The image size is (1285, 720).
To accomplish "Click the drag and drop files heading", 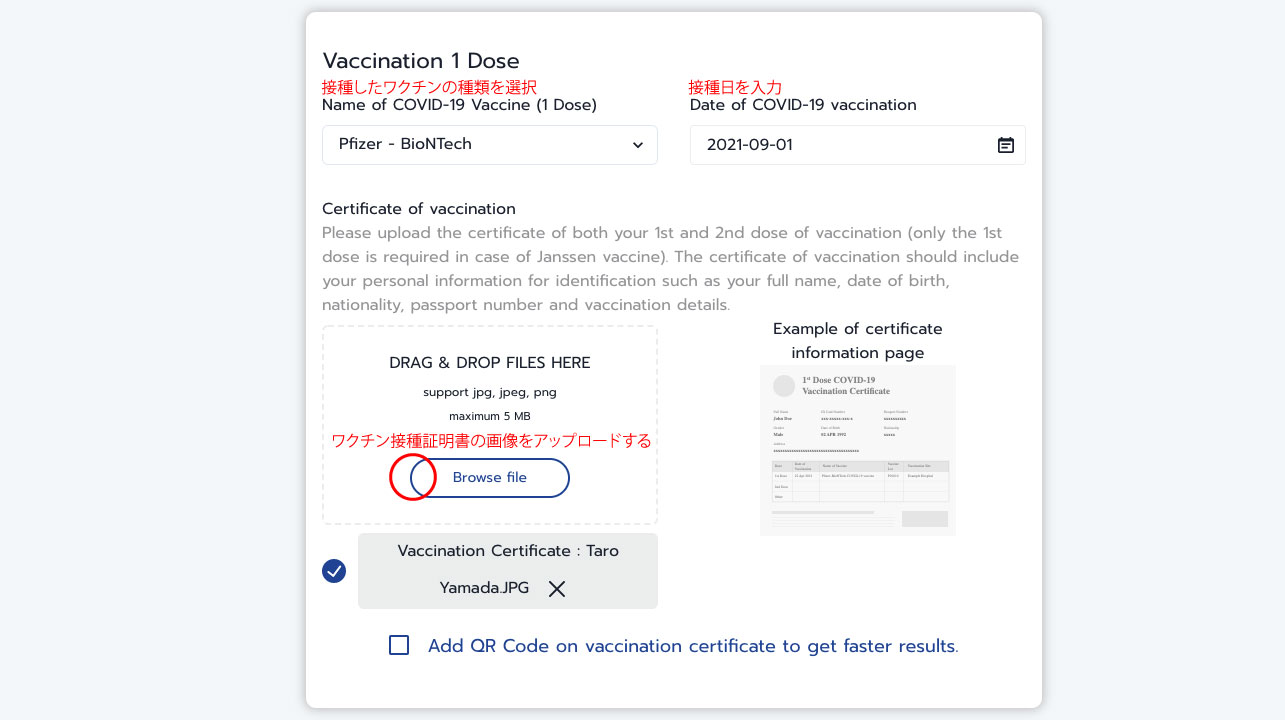I will [x=490, y=363].
